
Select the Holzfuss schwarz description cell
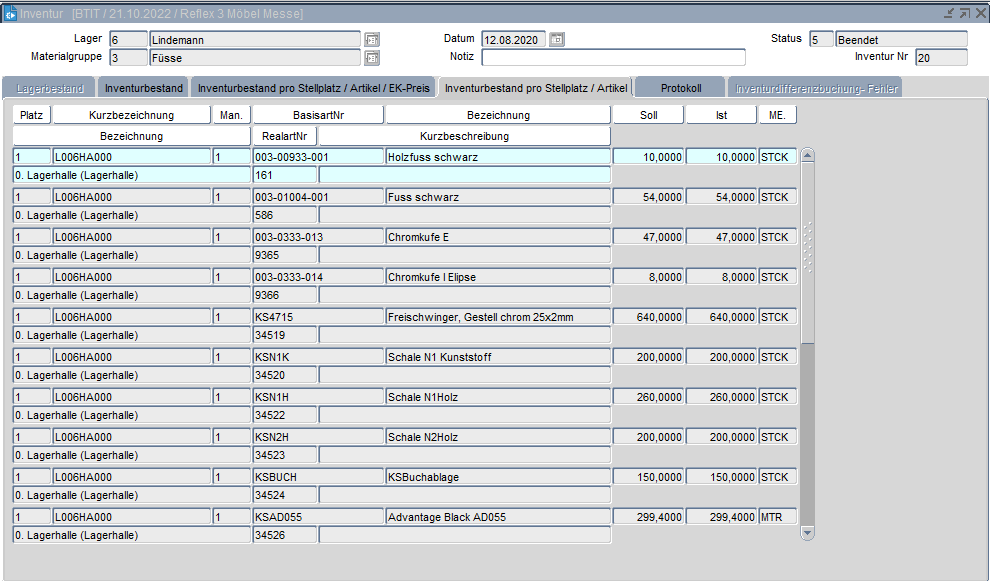(x=497, y=157)
